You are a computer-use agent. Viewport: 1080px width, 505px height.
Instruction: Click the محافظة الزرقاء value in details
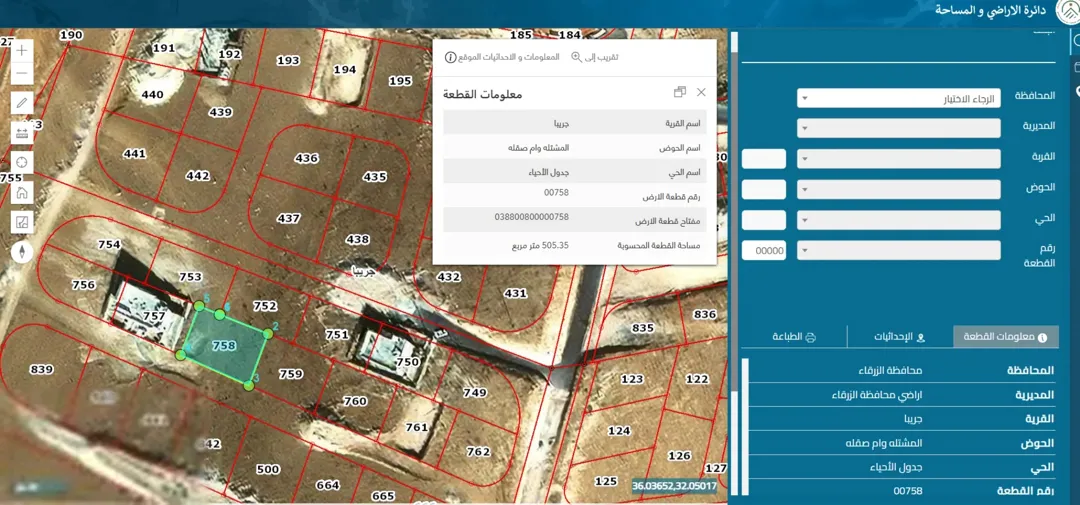890,371
